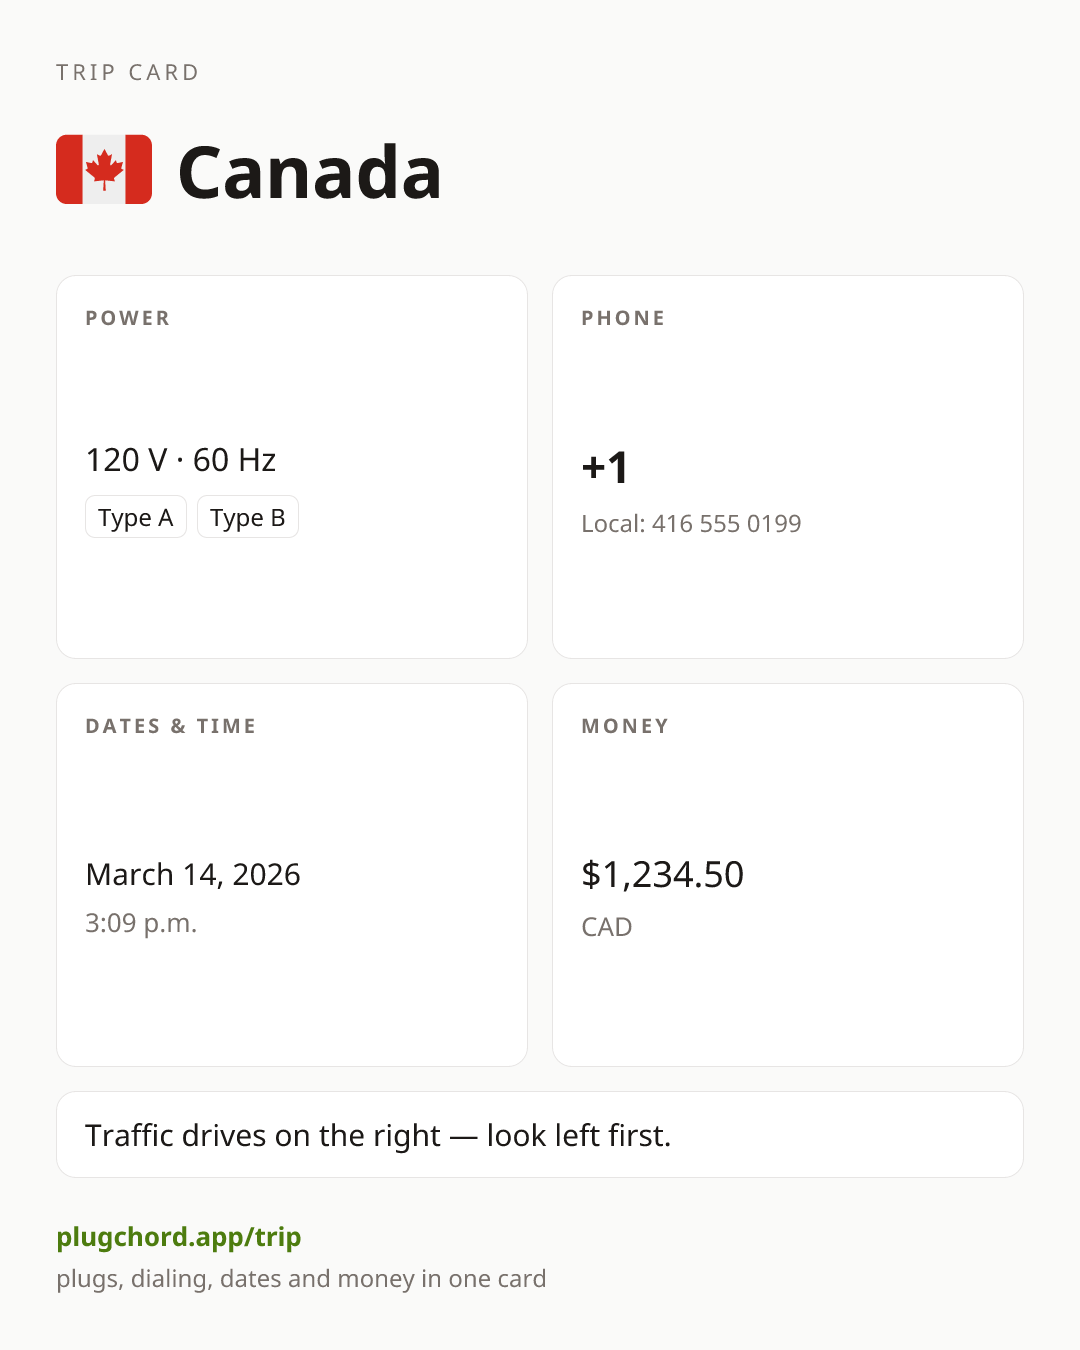Click the $1,234.50 amount
Screen dimensions: 1080x1350
tap(663, 874)
